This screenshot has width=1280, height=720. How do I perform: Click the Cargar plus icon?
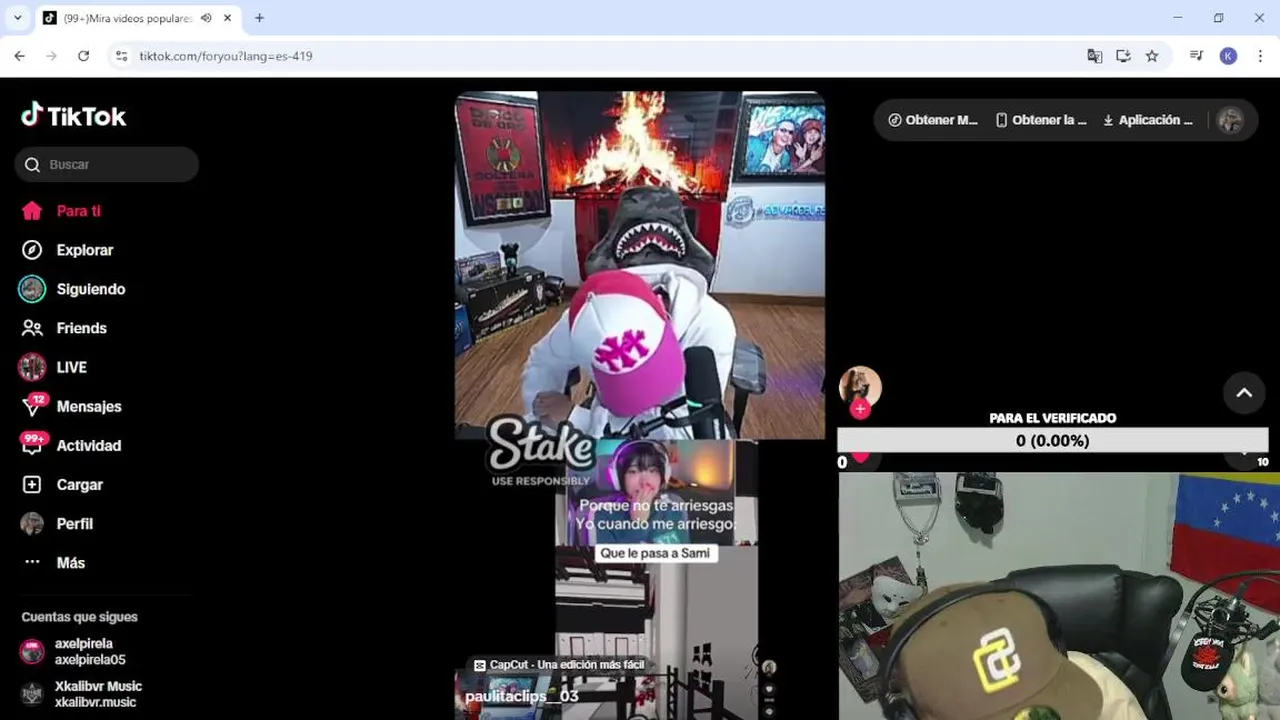point(32,484)
